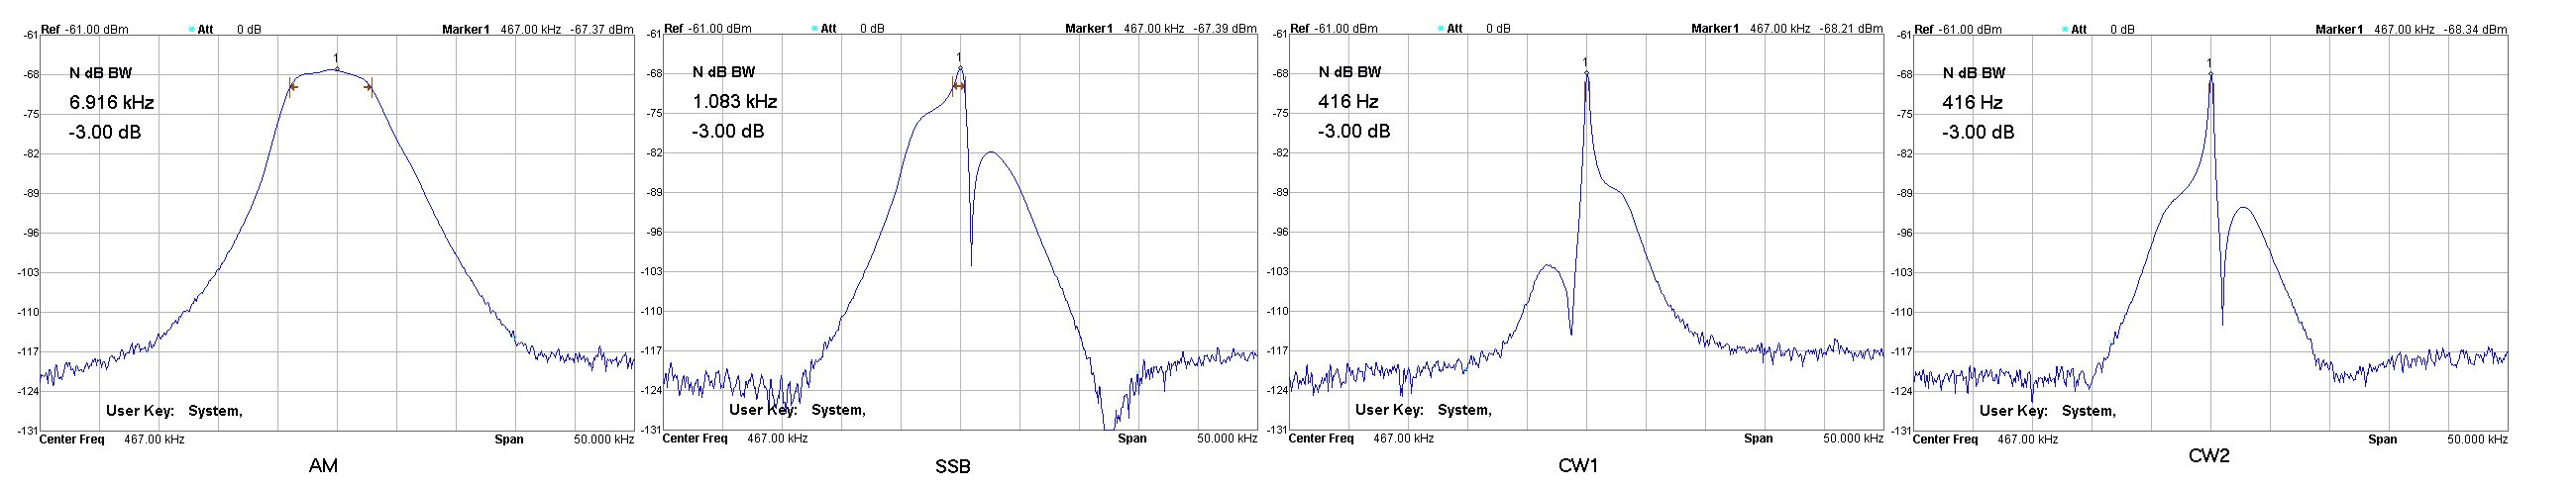Click the bandwidth arrow marker on SSB peak
The height and width of the screenshot is (489, 2576).
point(958,86)
